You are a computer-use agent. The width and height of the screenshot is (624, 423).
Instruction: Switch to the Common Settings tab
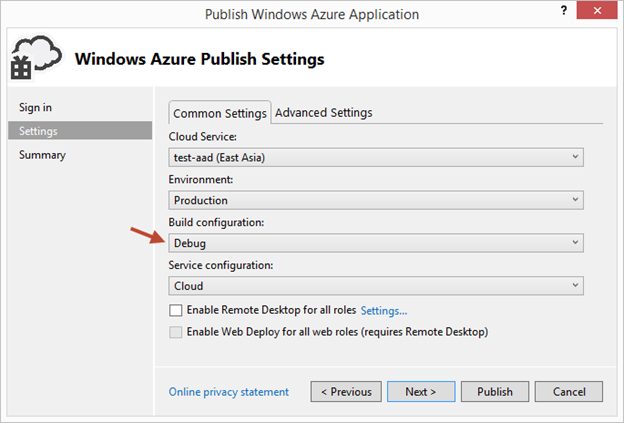coord(220,113)
